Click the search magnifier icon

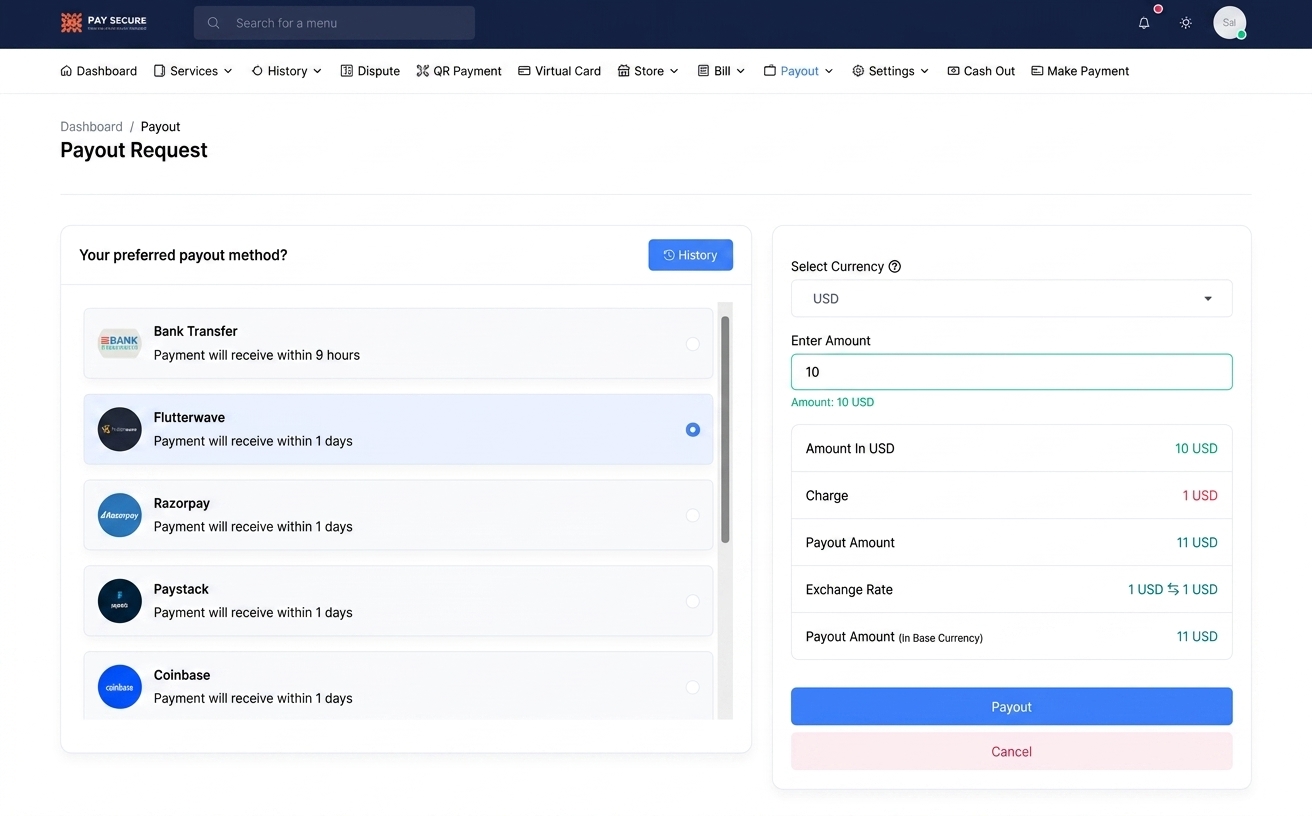click(213, 22)
